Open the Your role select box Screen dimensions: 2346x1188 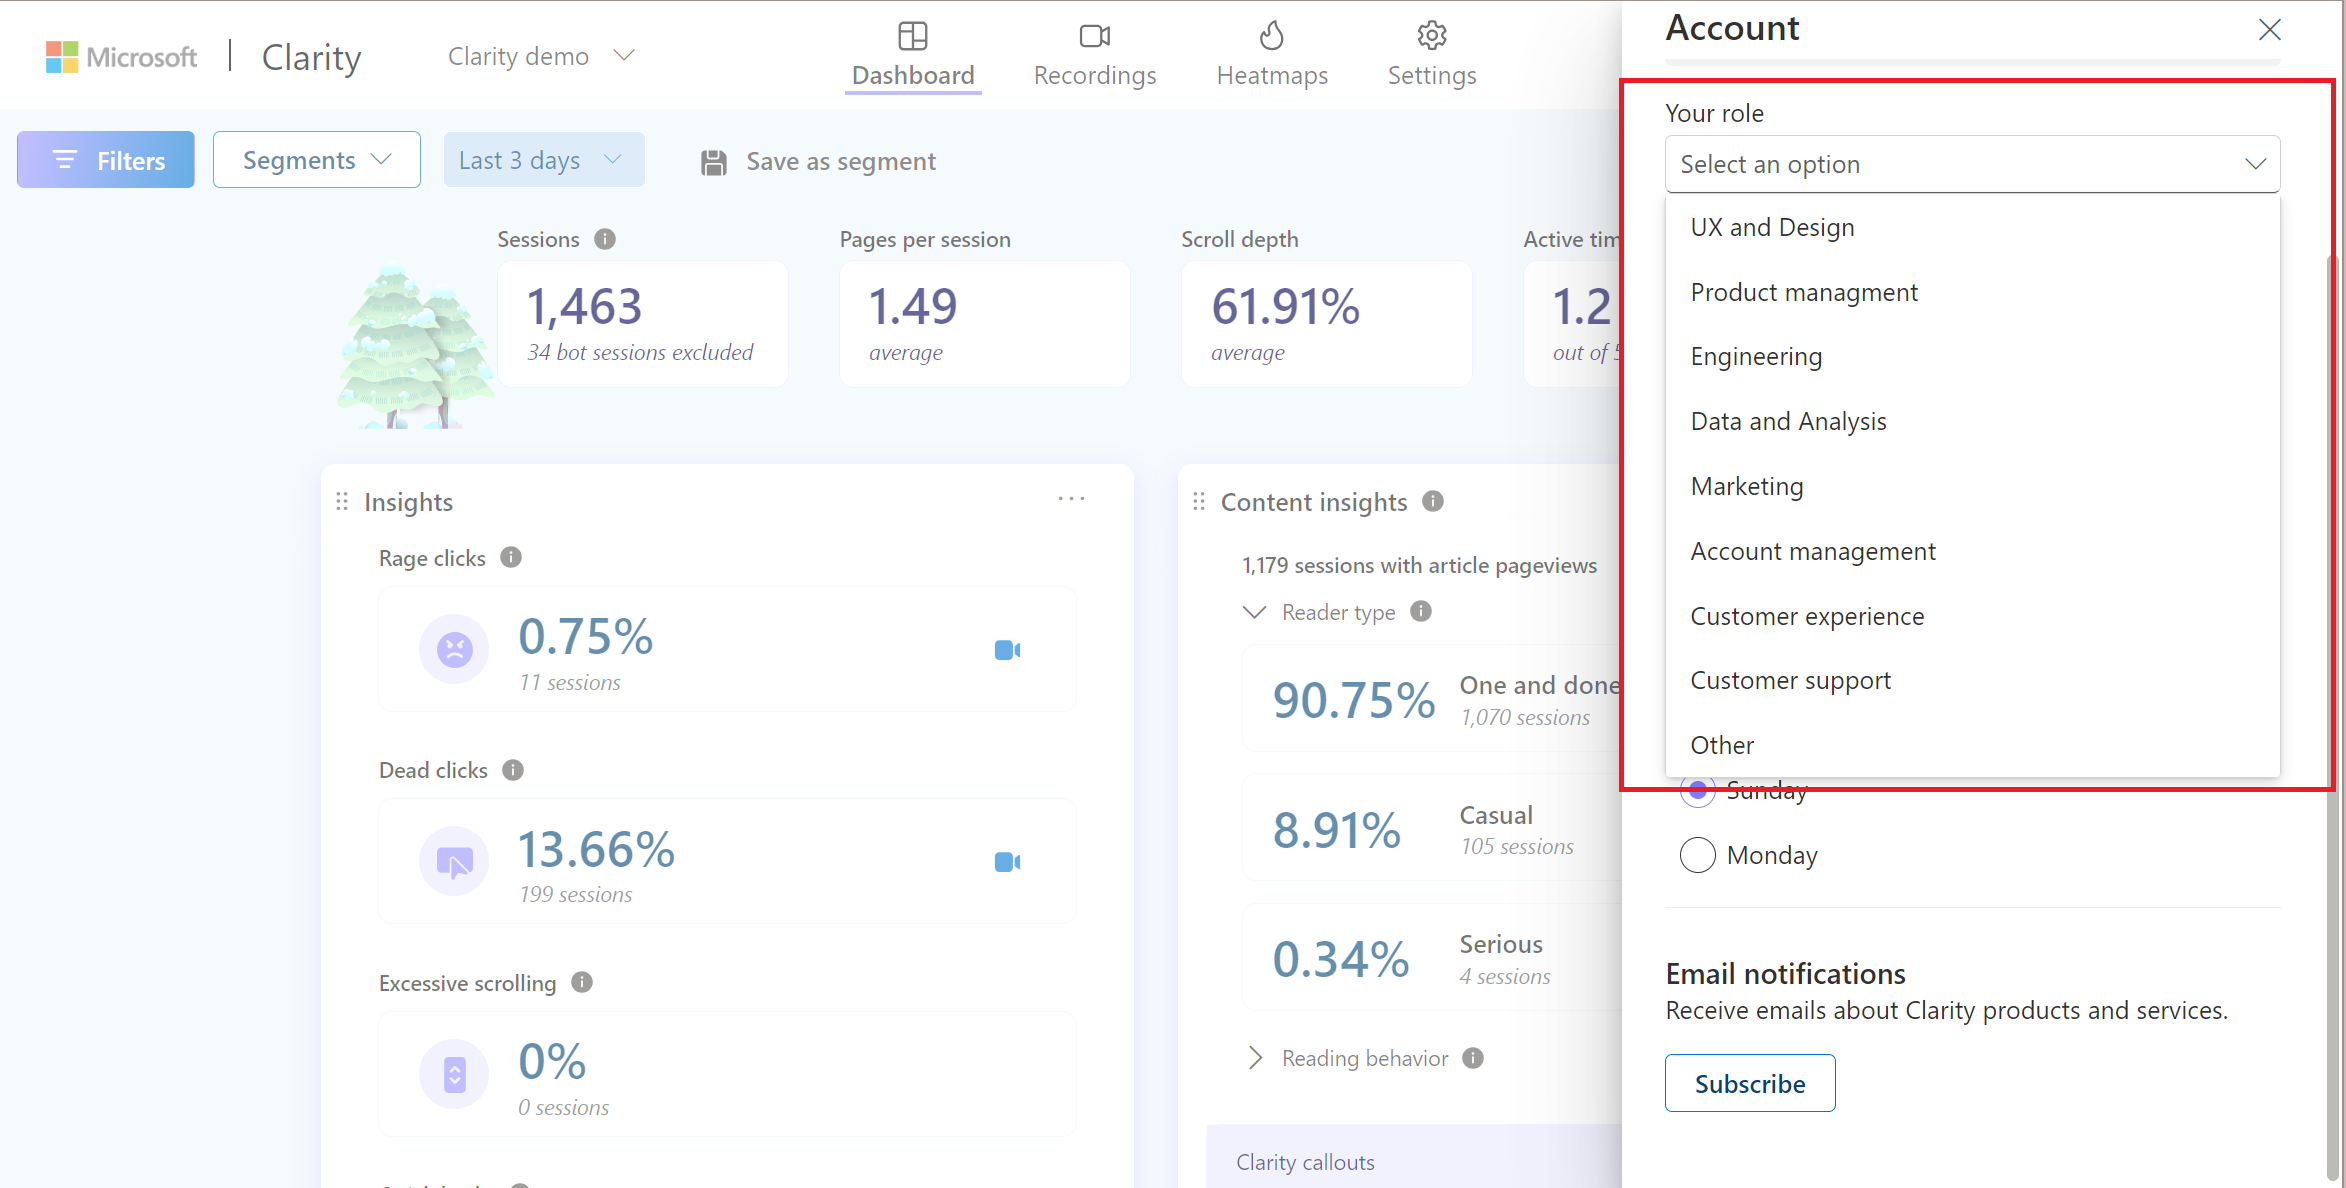[x=1972, y=164]
